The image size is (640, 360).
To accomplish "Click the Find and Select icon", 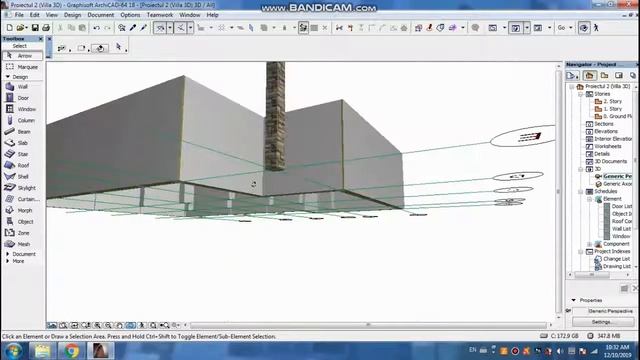I will tap(122, 28).
